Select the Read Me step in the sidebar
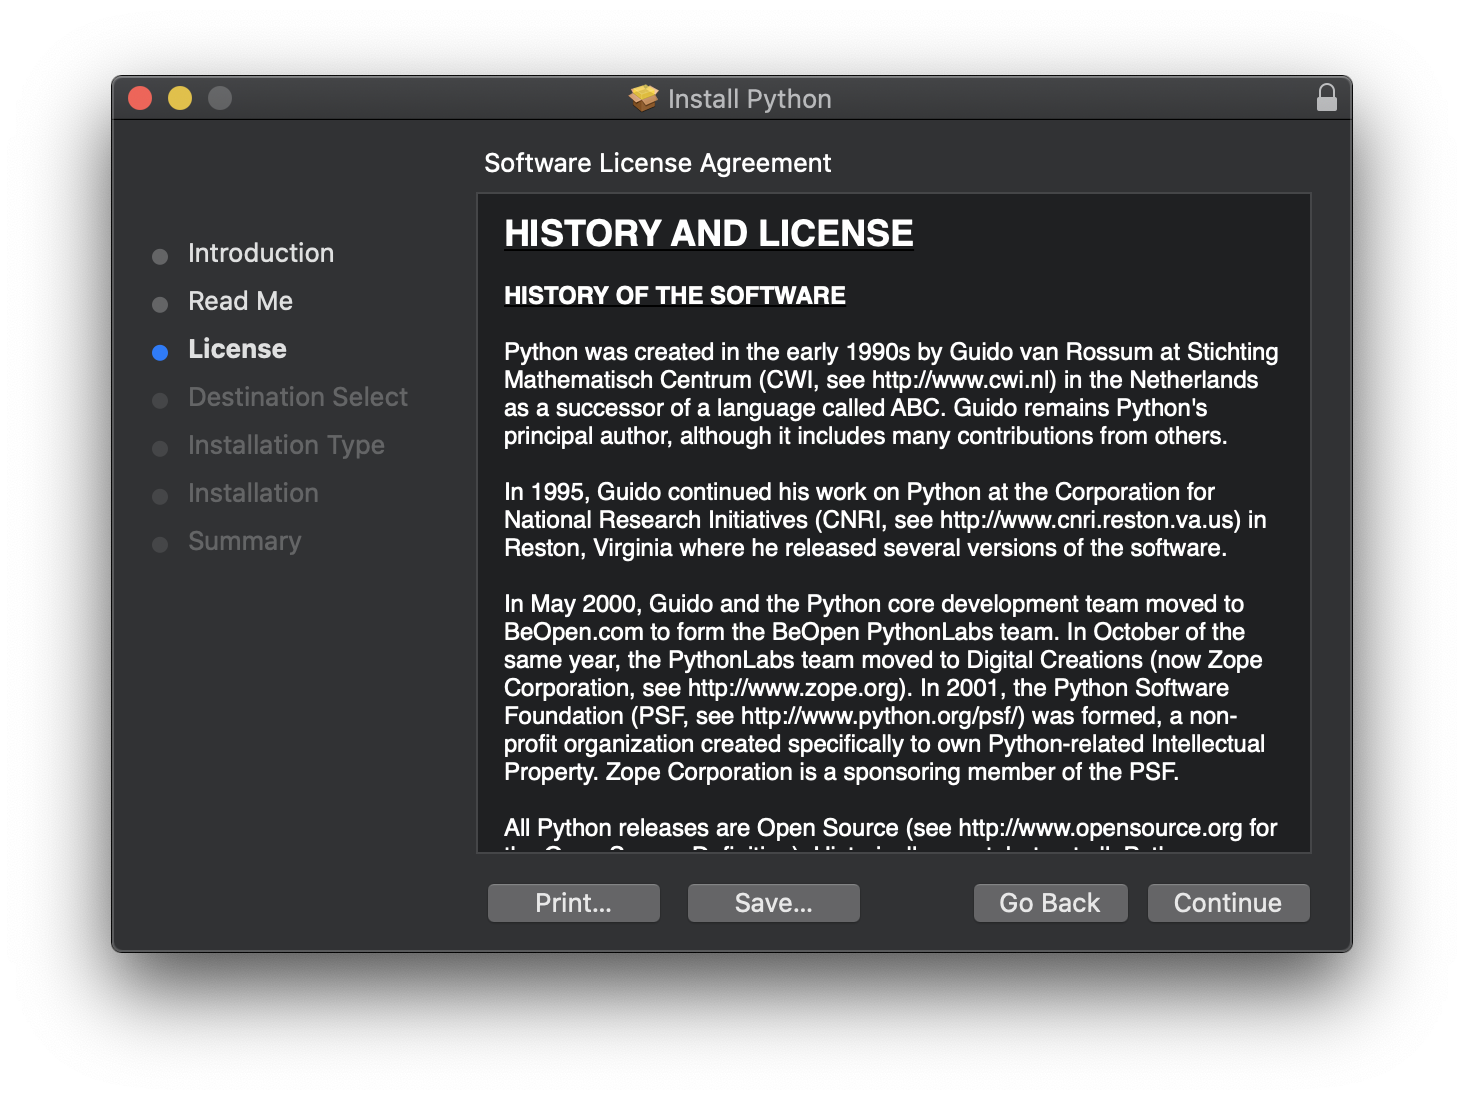 pyautogui.click(x=240, y=301)
